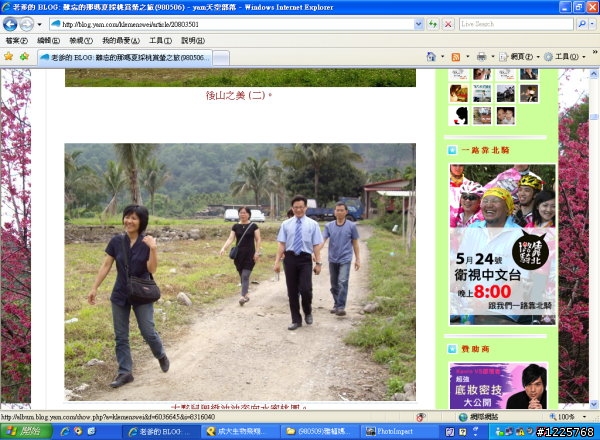
Task: Open the search provider options dropdown
Action: [592, 24]
